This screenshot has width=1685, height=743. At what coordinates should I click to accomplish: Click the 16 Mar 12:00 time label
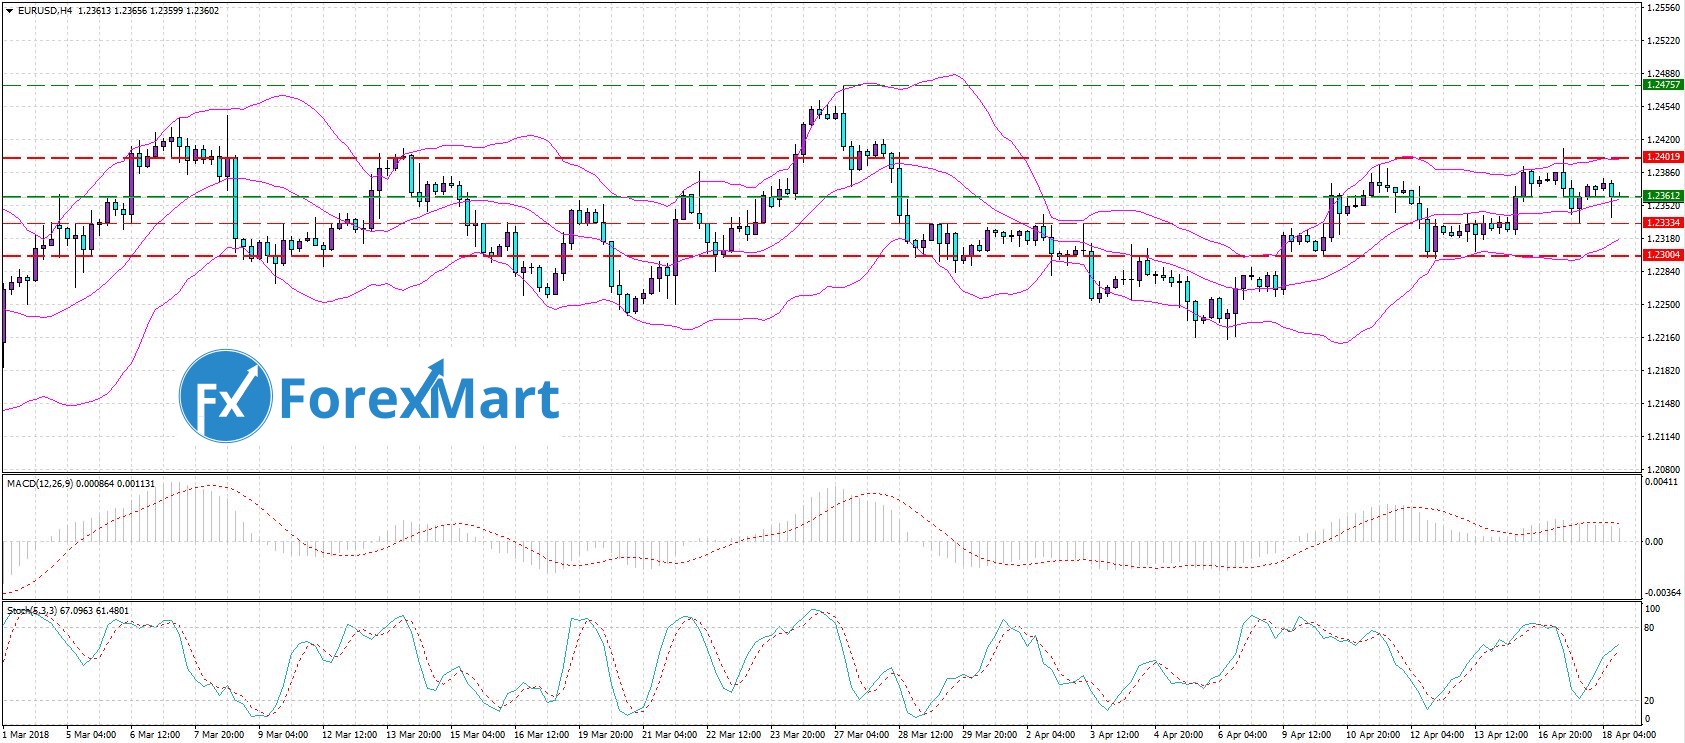click(x=541, y=735)
